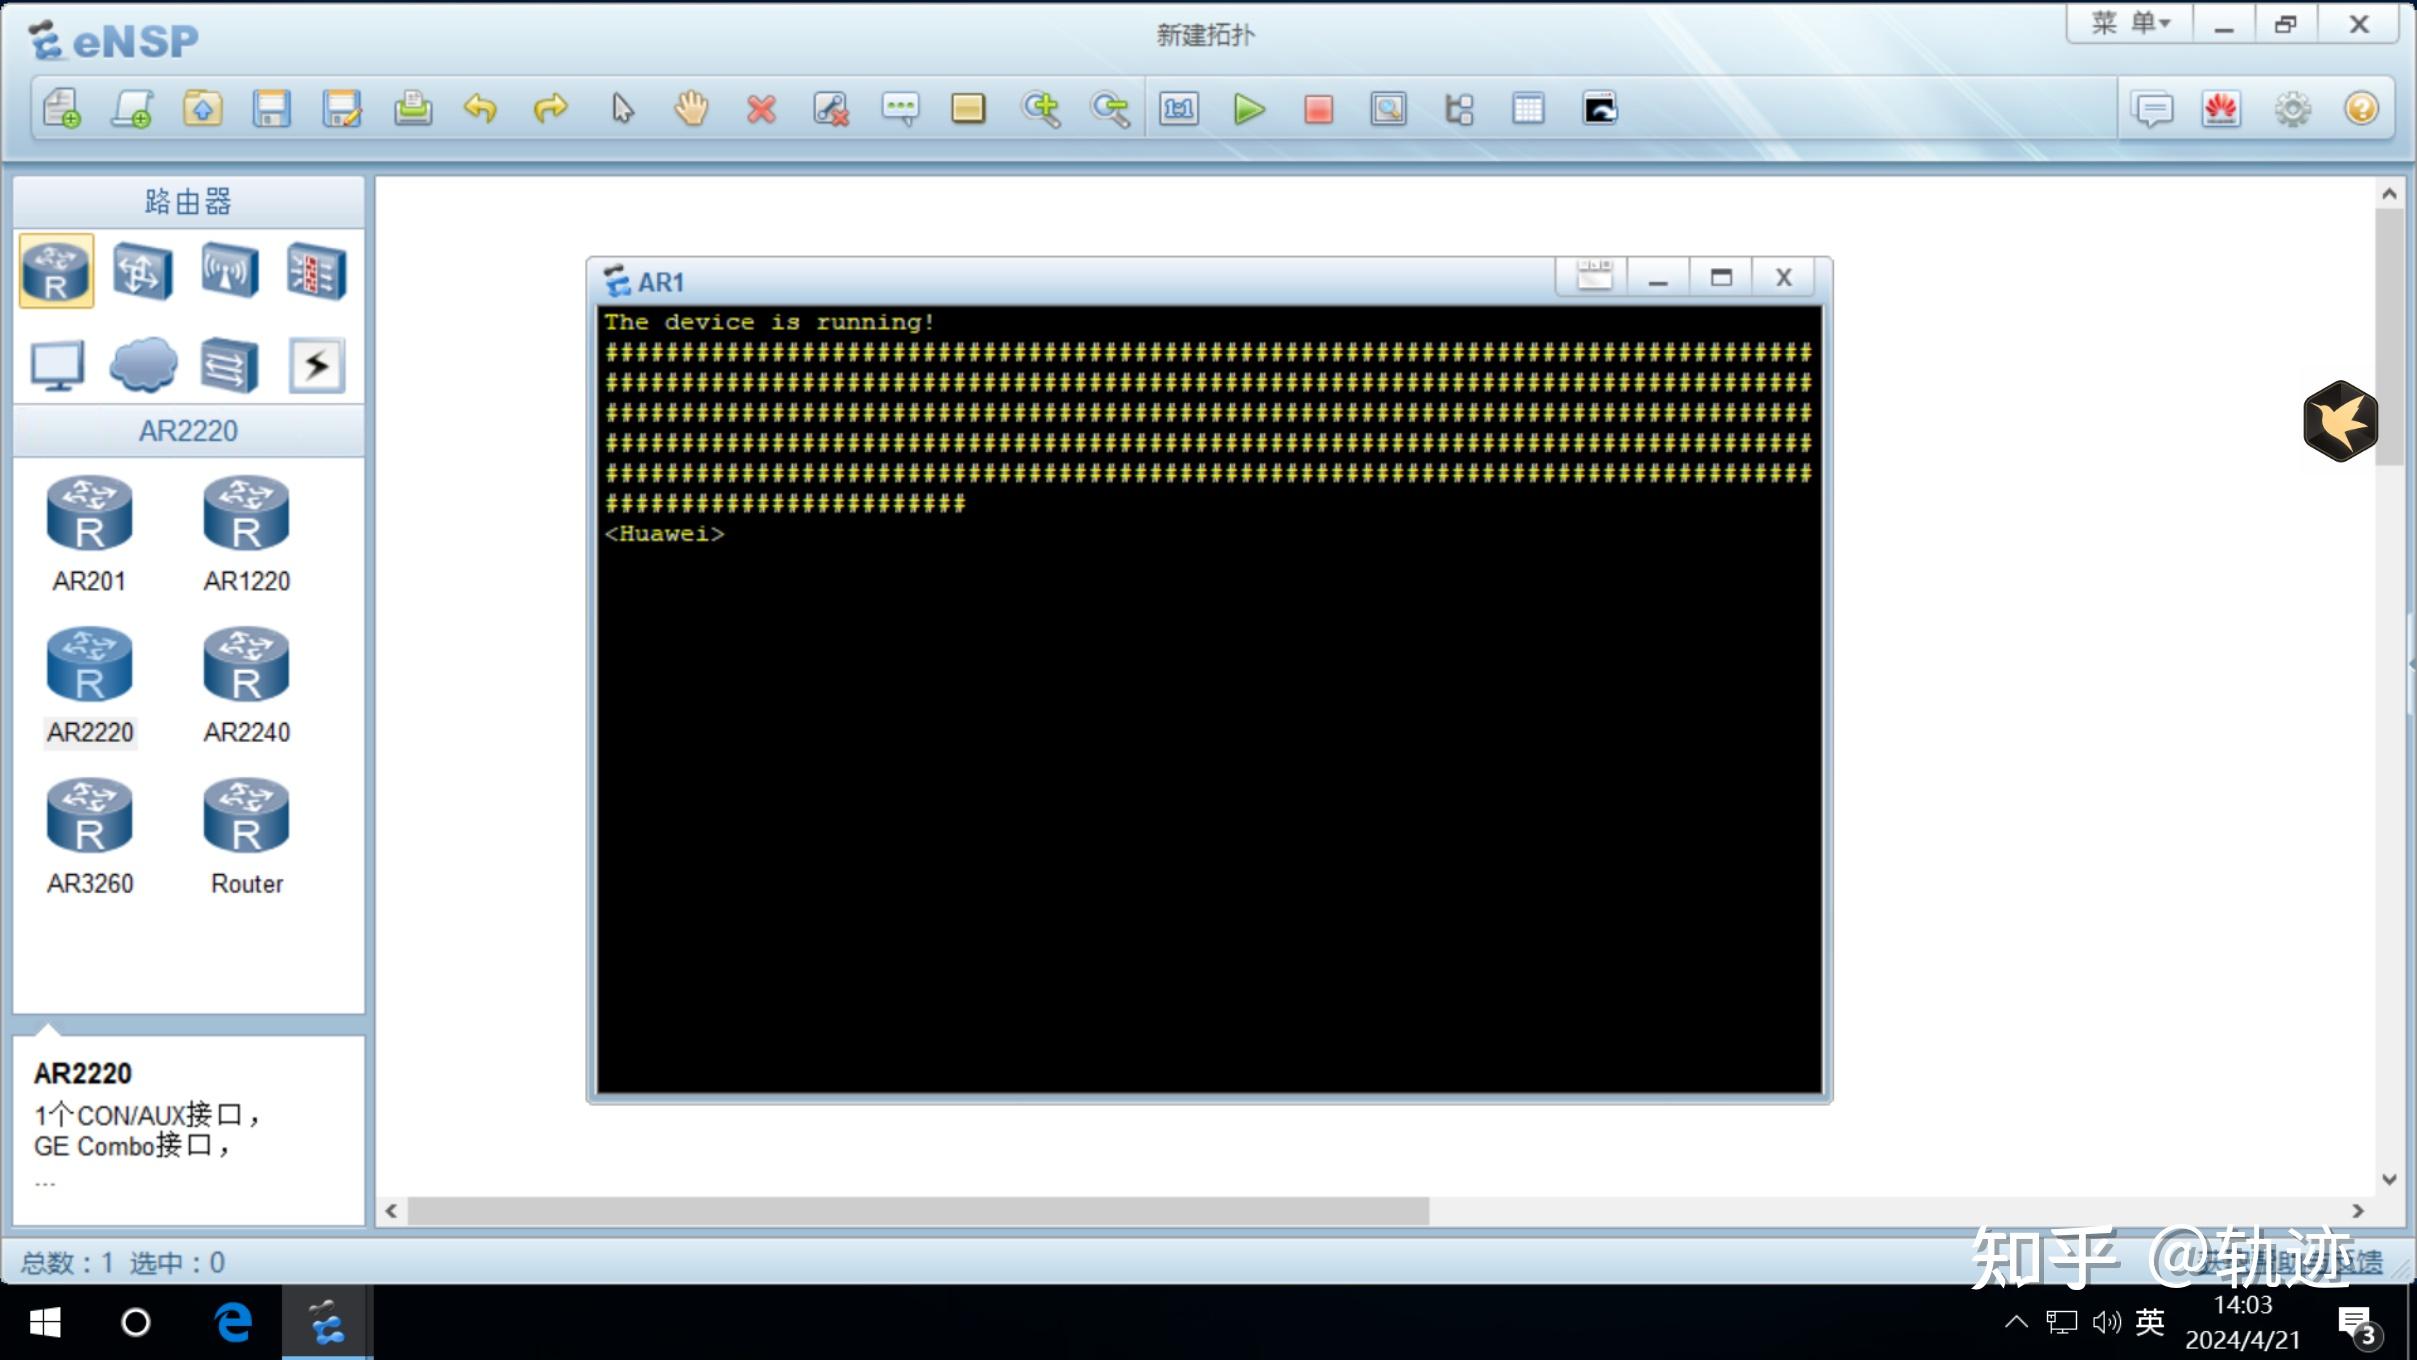Click the start all devices play button
The width and height of the screenshot is (2417, 1360).
click(x=1248, y=109)
